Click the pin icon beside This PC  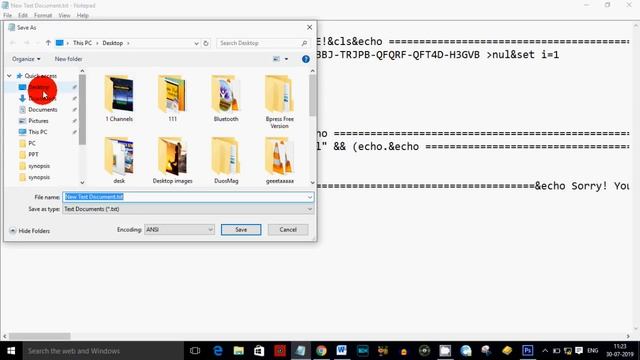[x=74, y=132]
